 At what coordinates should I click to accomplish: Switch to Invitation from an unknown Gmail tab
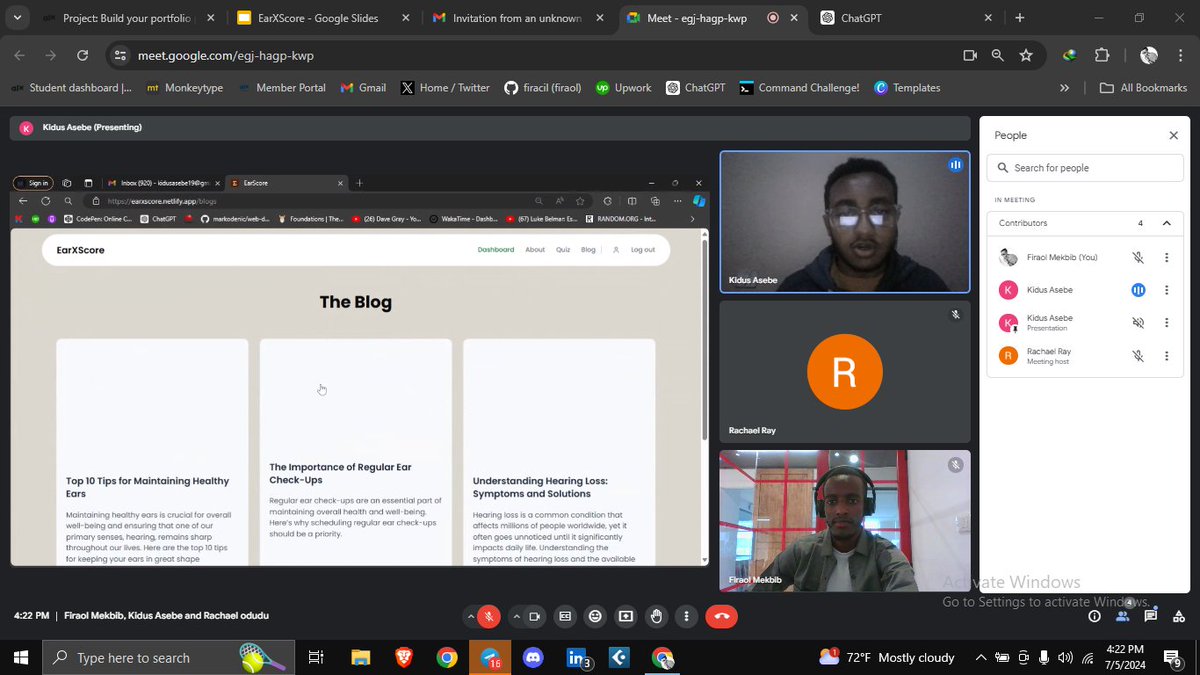click(x=516, y=18)
